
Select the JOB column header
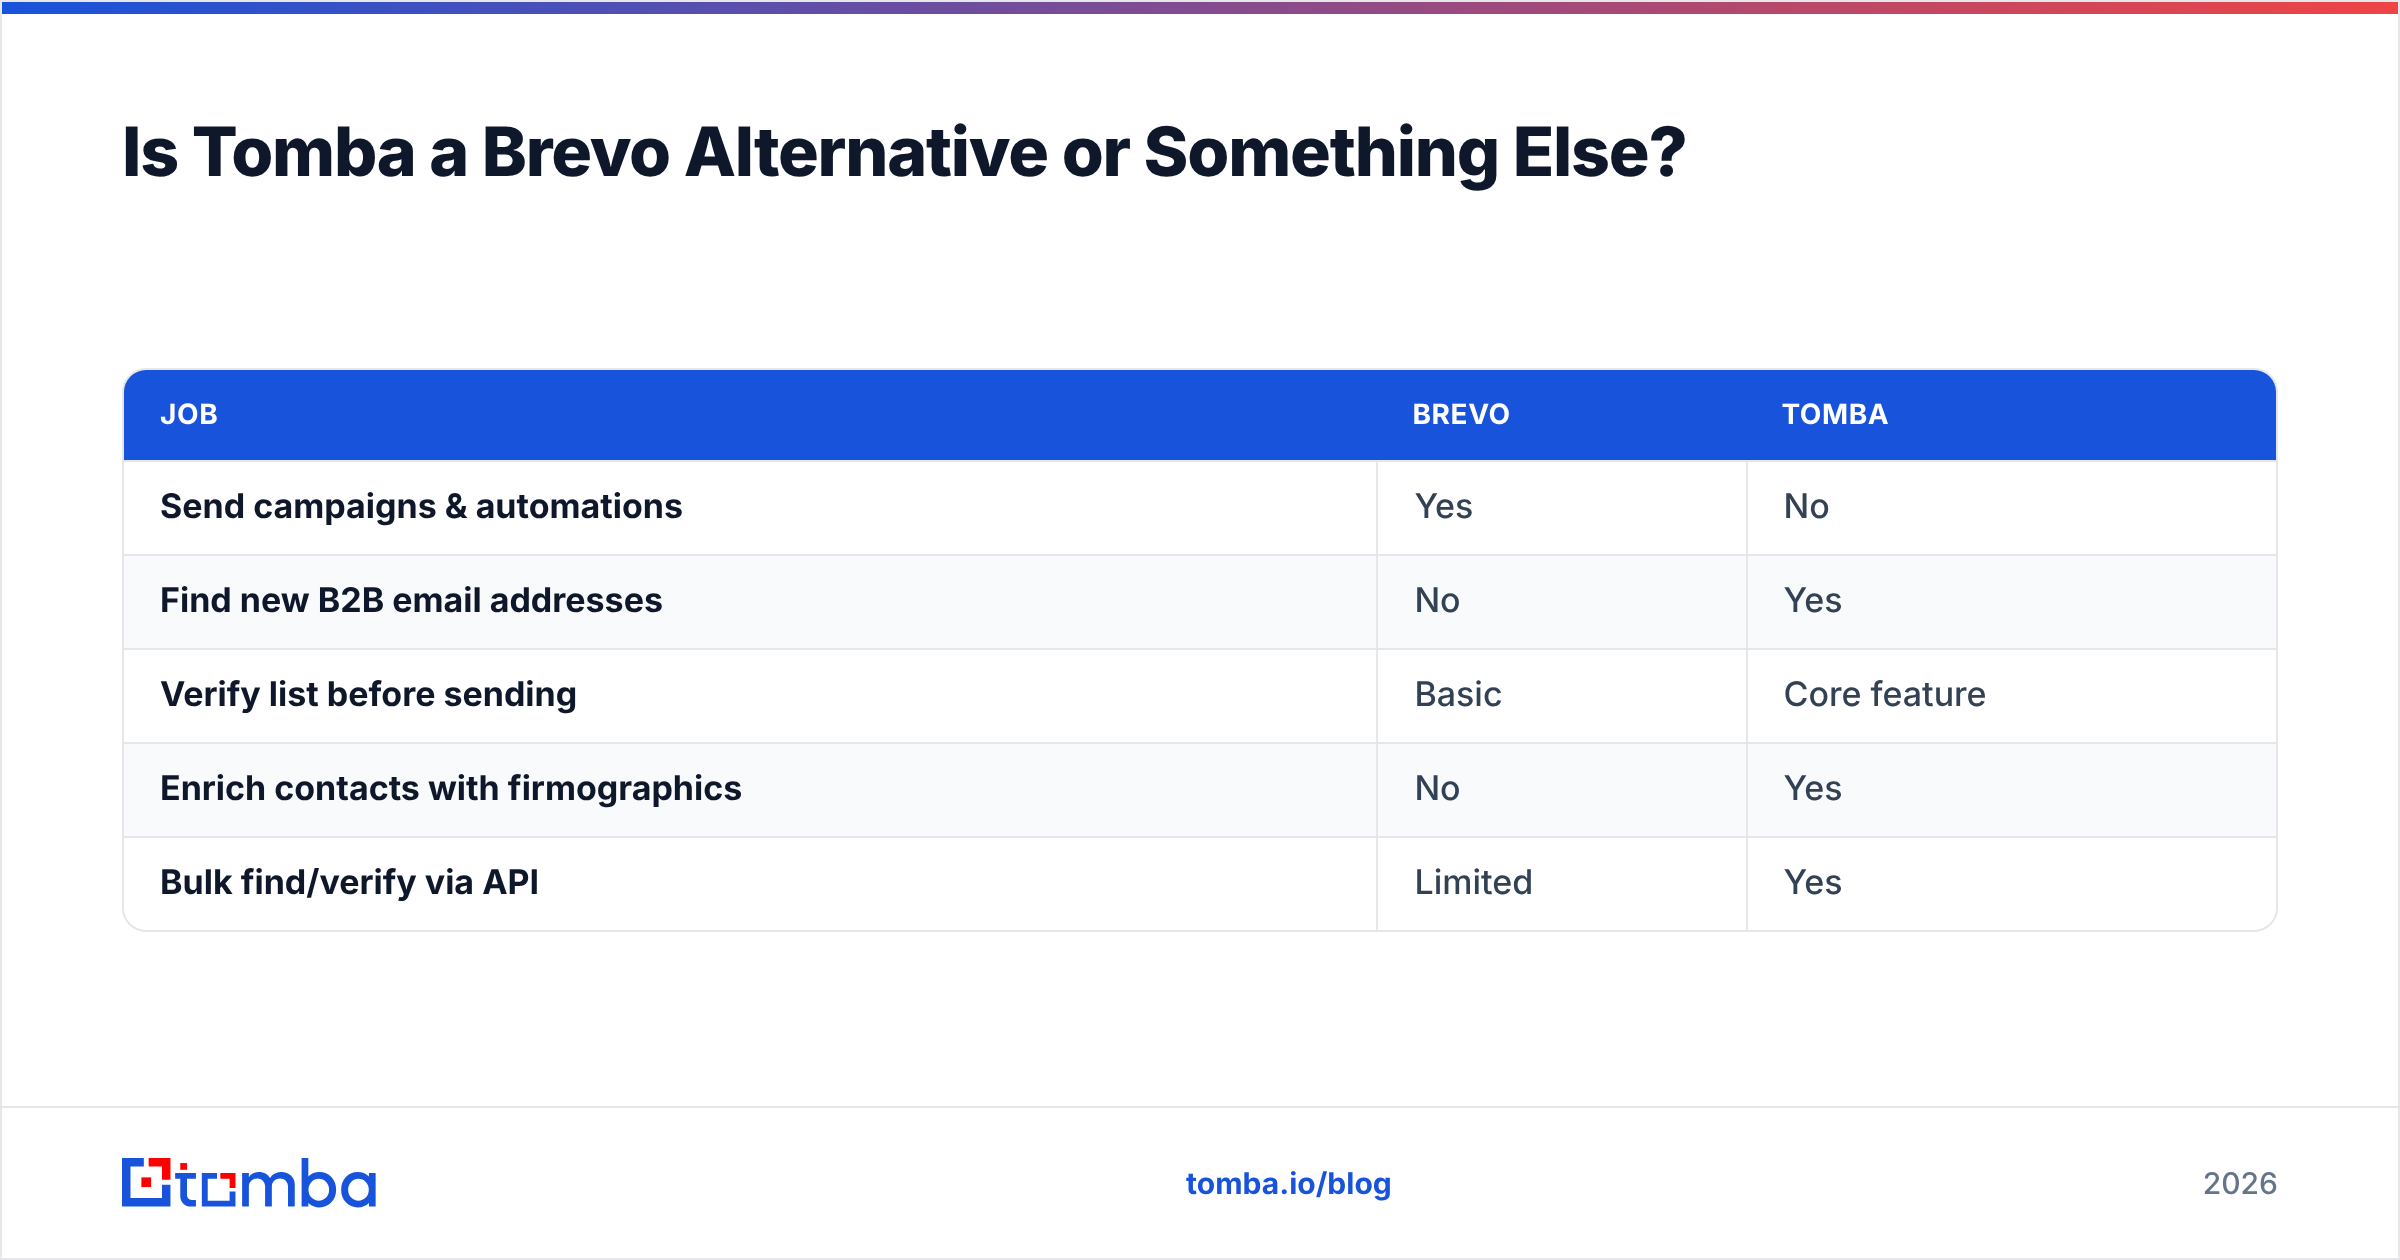click(189, 414)
